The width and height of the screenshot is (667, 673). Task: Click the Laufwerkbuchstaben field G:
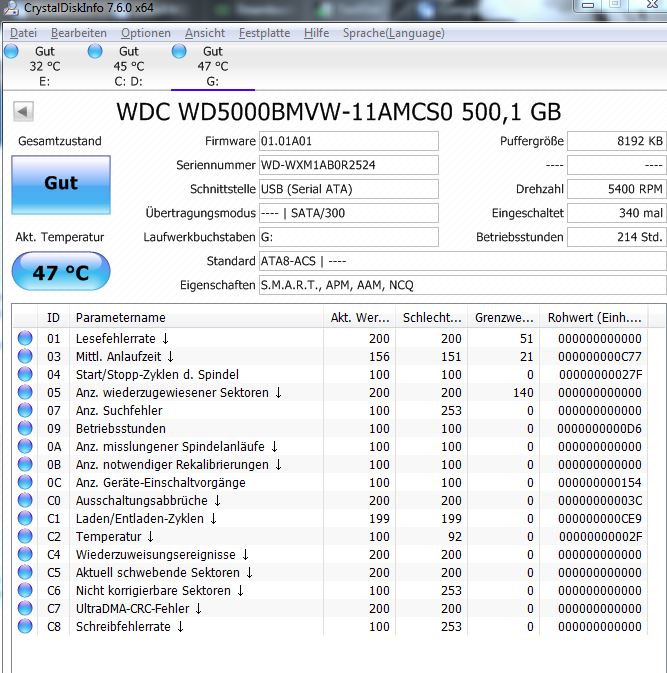click(x=349, y=237)
